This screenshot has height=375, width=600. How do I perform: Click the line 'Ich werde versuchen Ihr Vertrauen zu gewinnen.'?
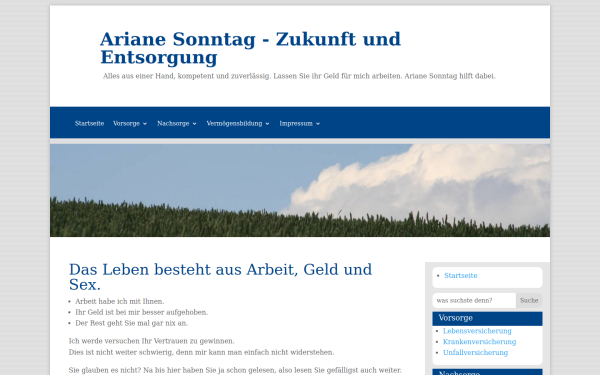coord(152,341)
